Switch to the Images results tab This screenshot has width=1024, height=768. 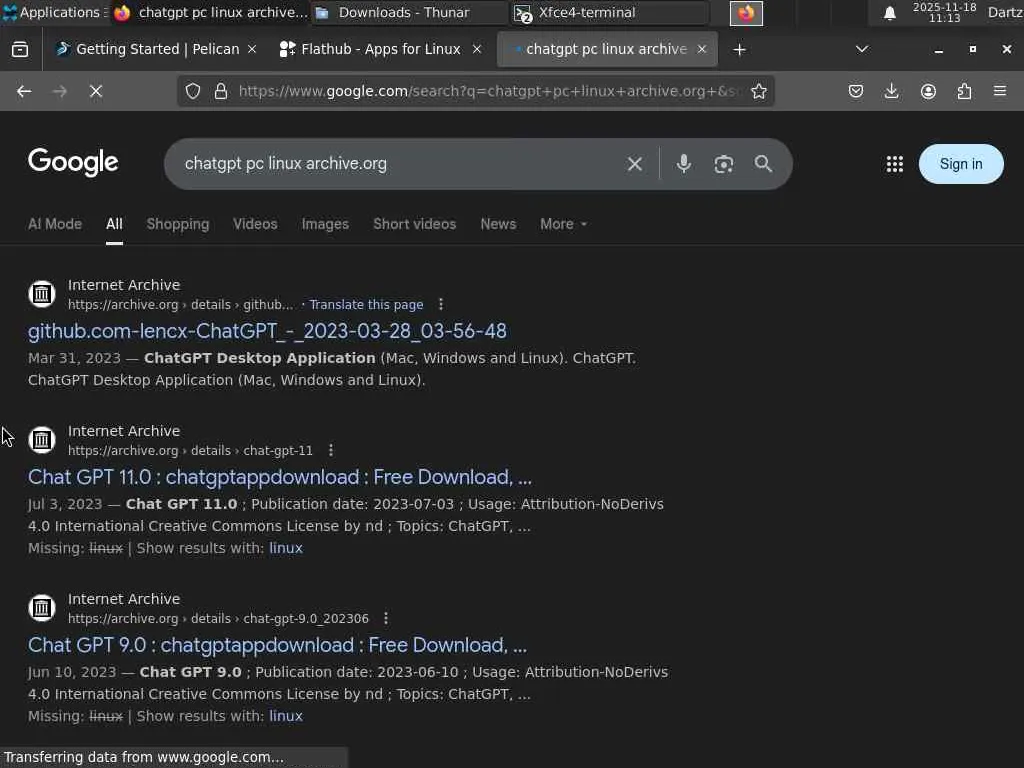(325, 224)
